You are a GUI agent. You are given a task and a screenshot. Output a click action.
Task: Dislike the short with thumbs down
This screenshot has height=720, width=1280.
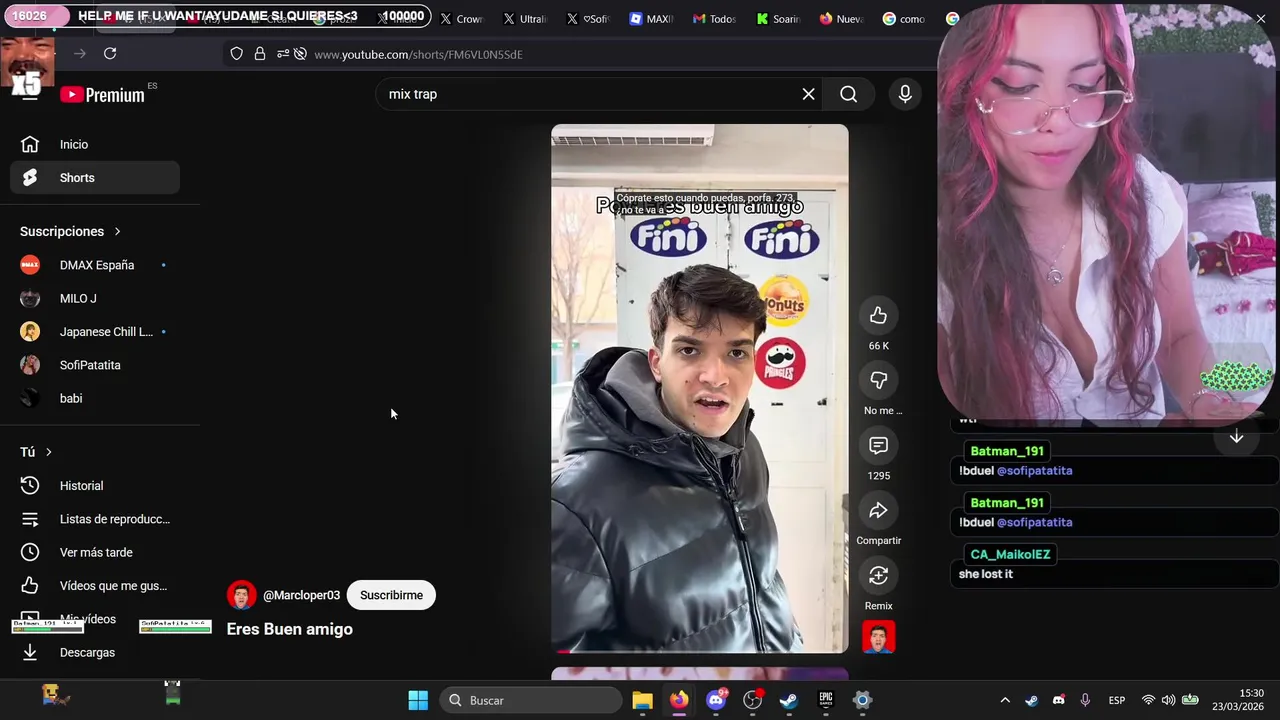tap(878, 380)
